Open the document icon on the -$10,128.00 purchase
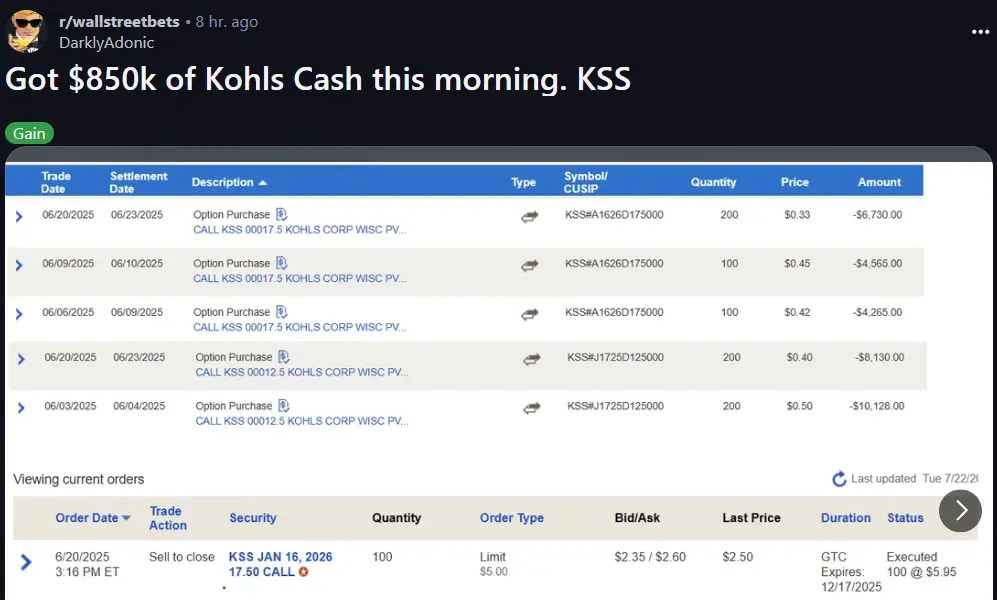This screenshot has height=600, width=997. [284, 406]
